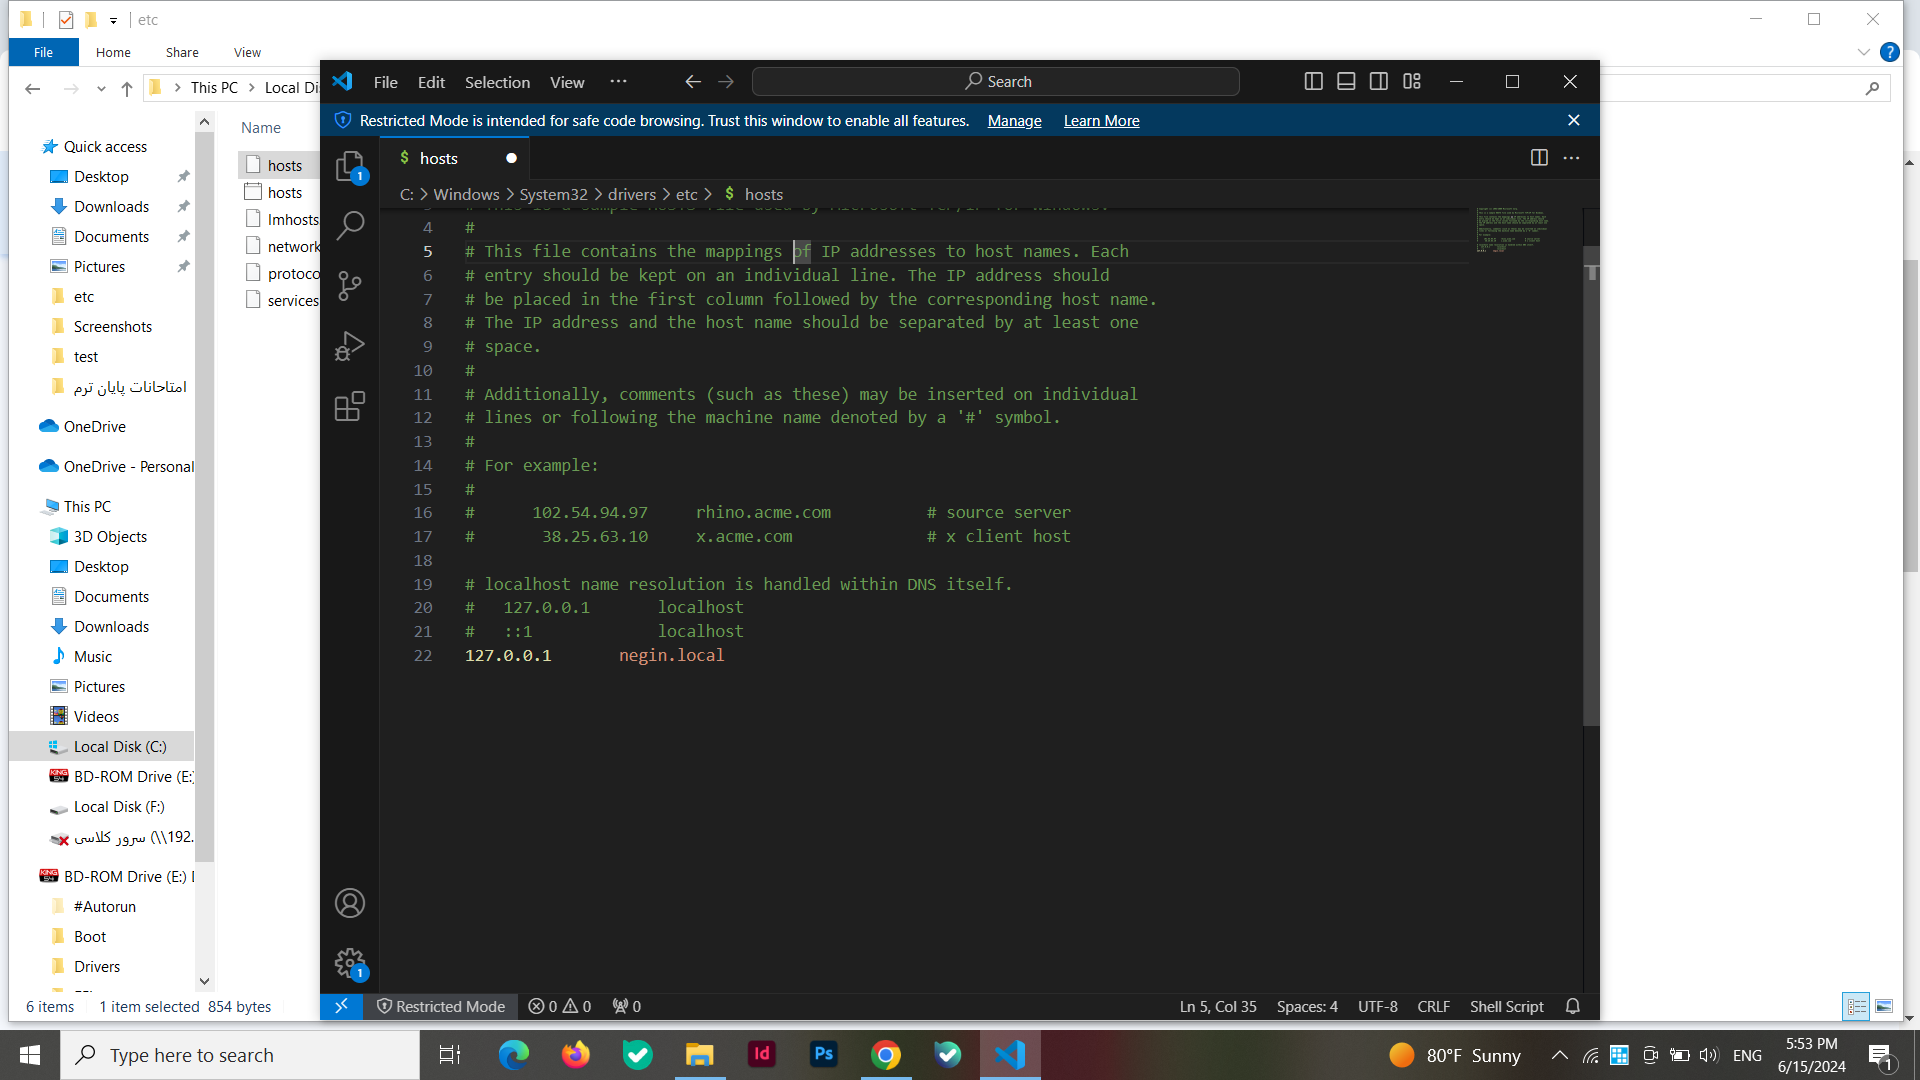The image size is (1920, 1080).
Task: Select the View menu
Action: point(567,80)
